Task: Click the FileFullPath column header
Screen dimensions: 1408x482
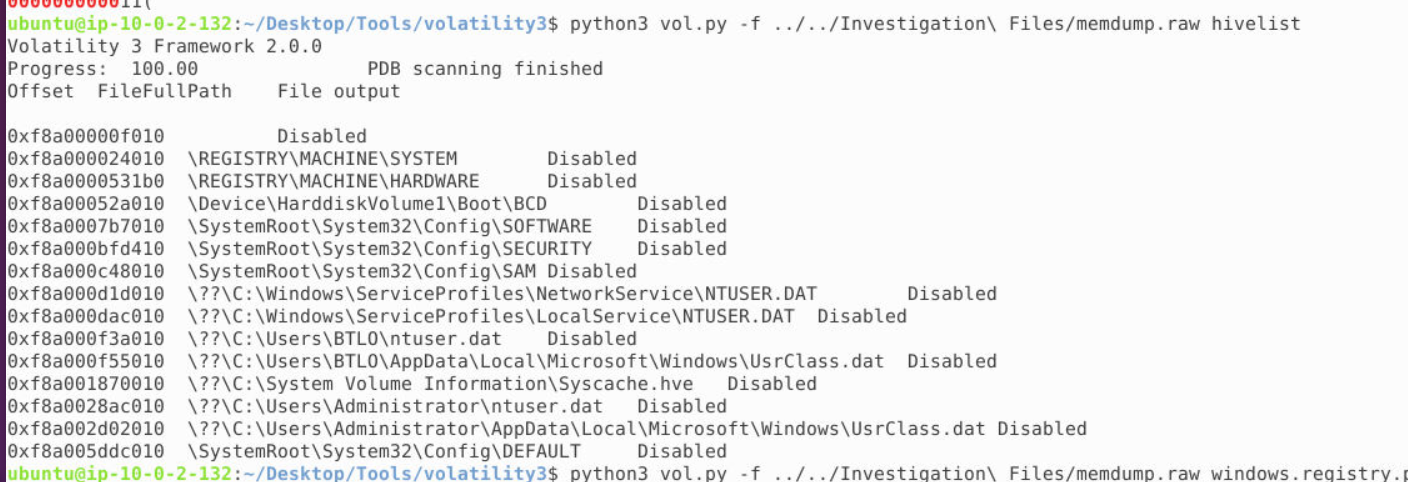Action: (x=164, y=91)
